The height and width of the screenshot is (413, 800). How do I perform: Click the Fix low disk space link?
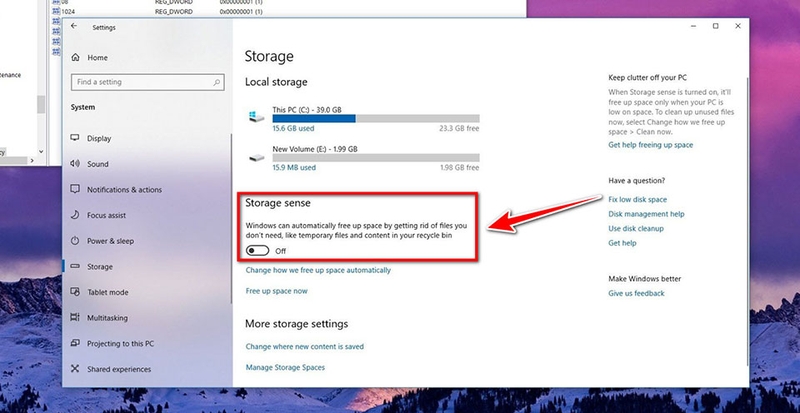[x=637, y=200]
